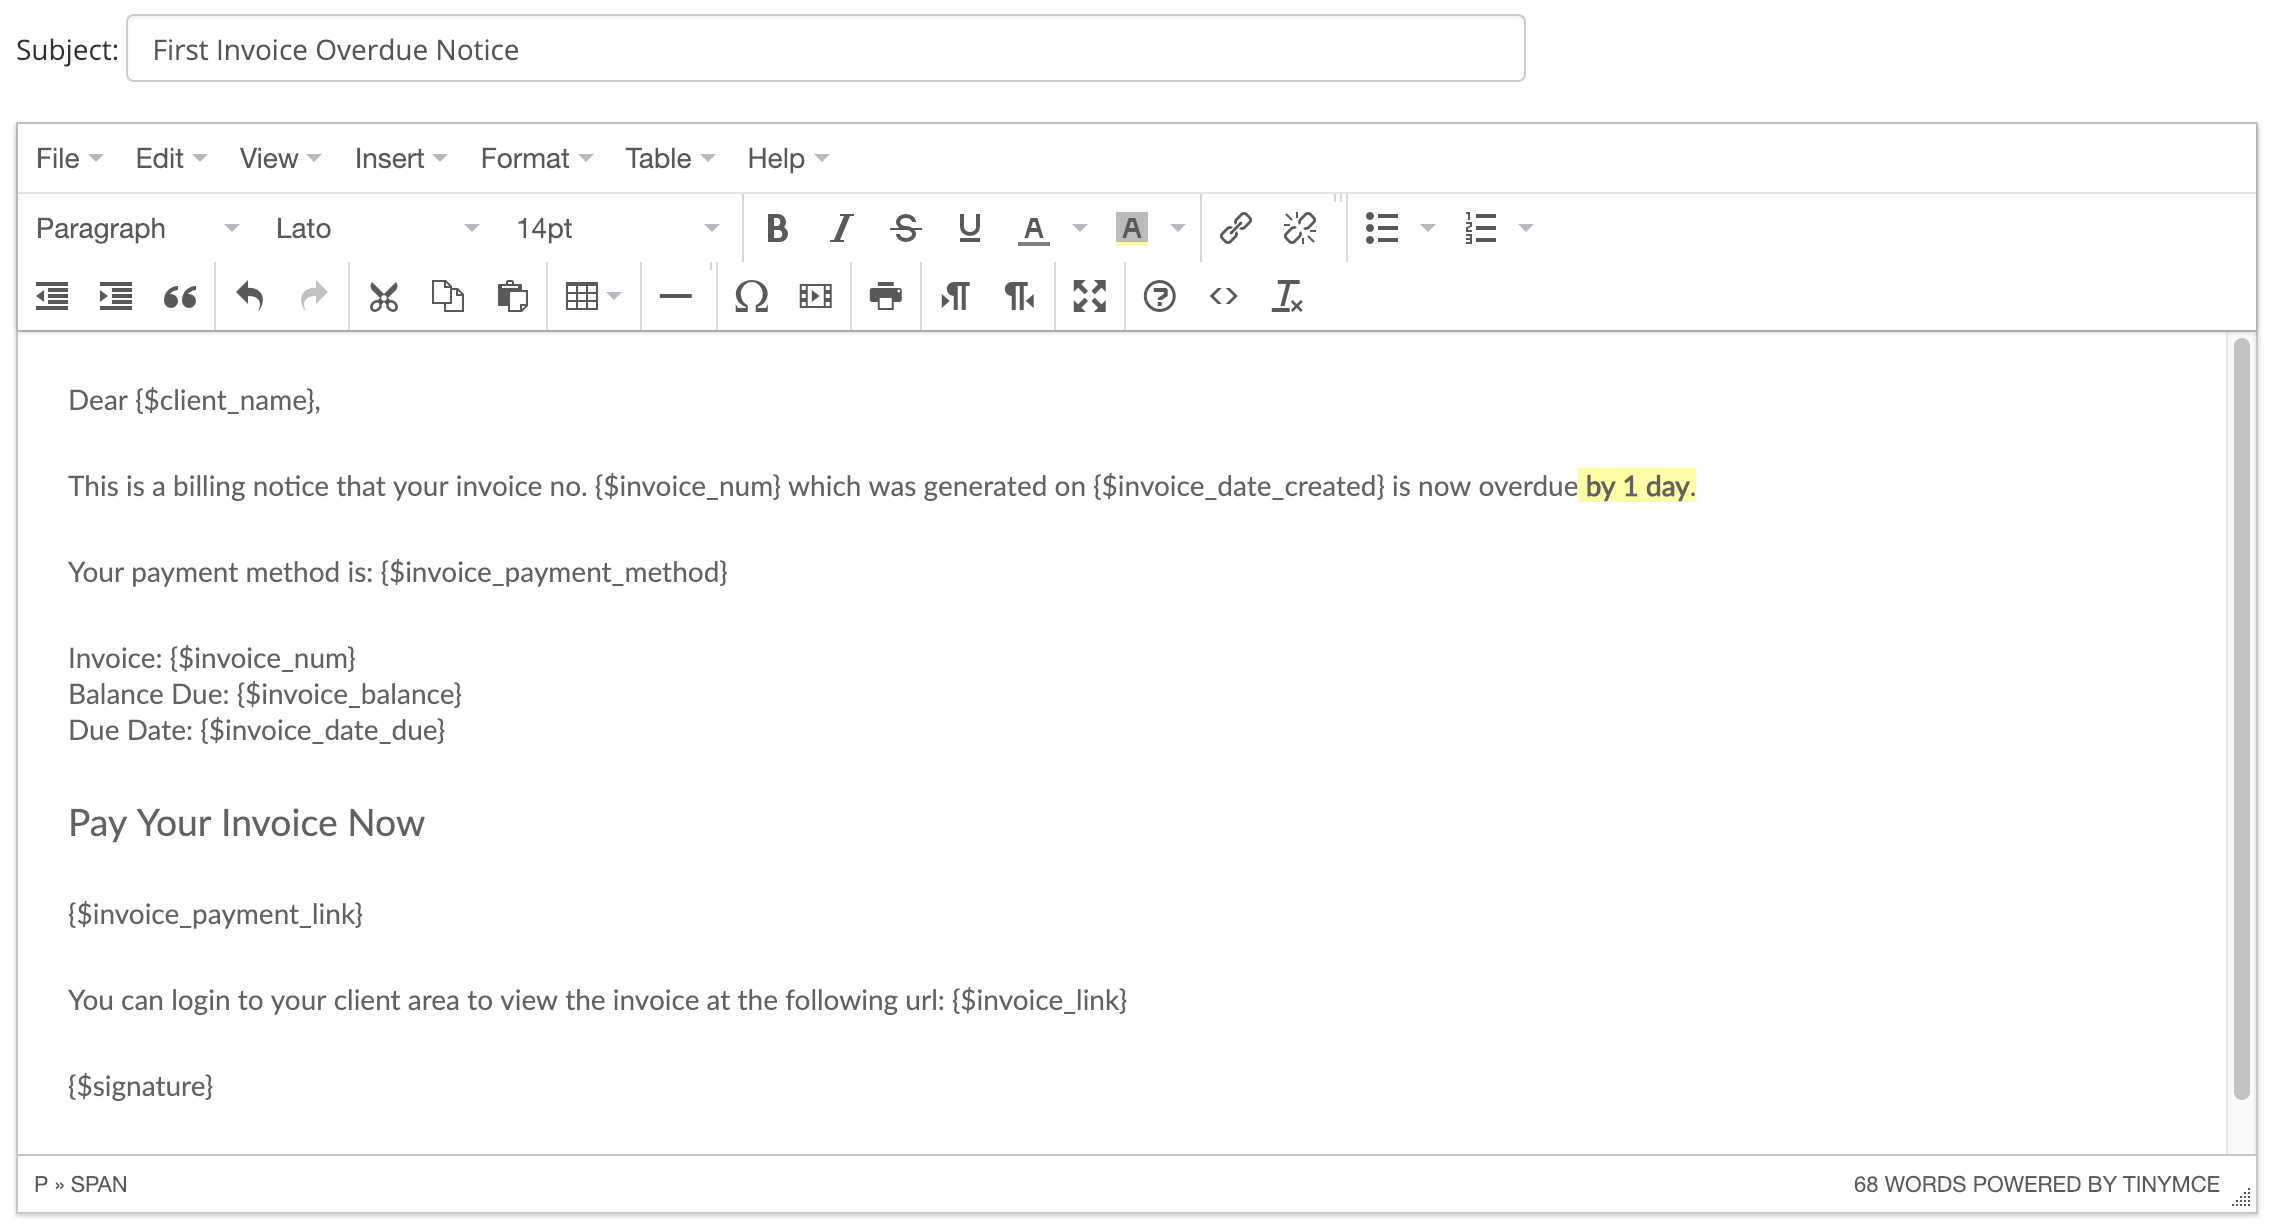
Task: Toggle underline formatting
Action: (969, 228)
